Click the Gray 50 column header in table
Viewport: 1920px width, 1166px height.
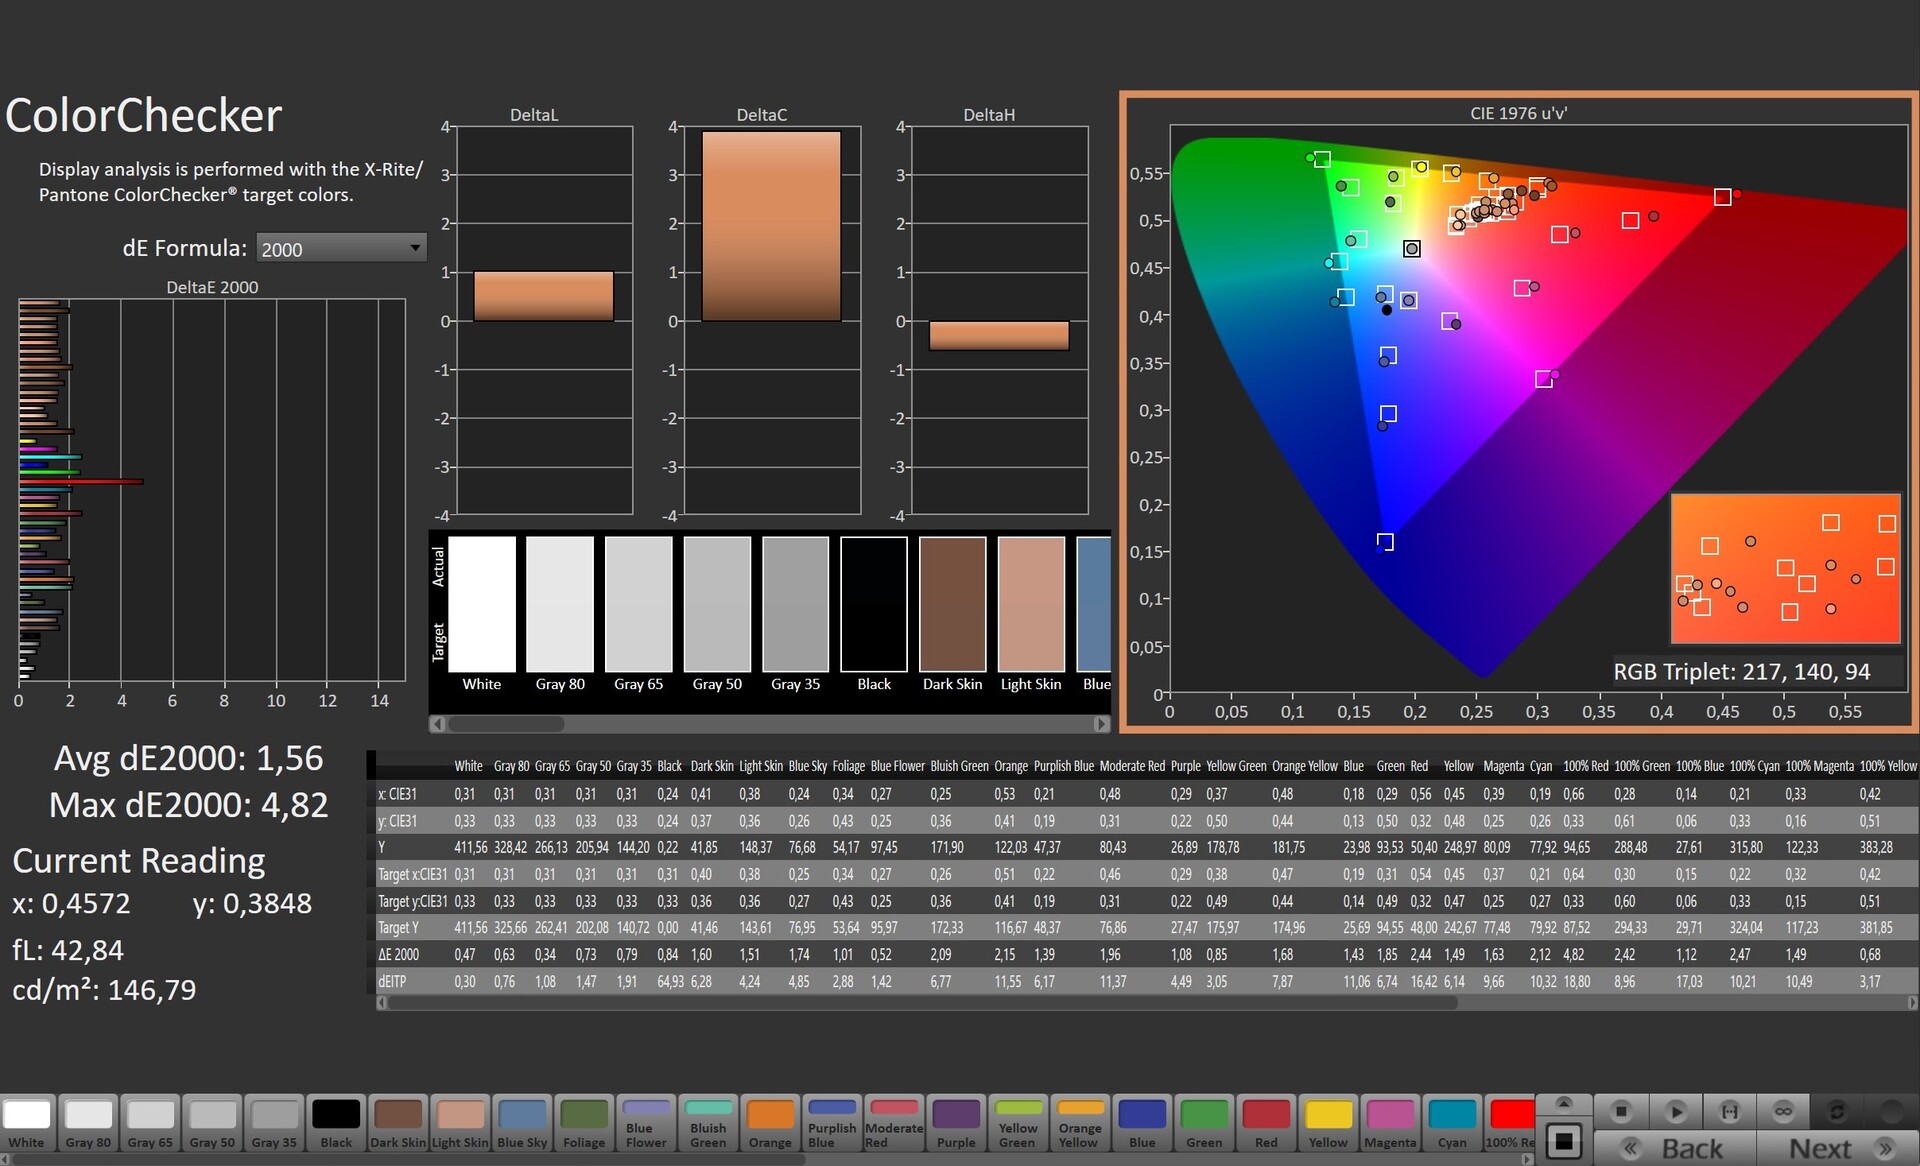tap(593, 766)
